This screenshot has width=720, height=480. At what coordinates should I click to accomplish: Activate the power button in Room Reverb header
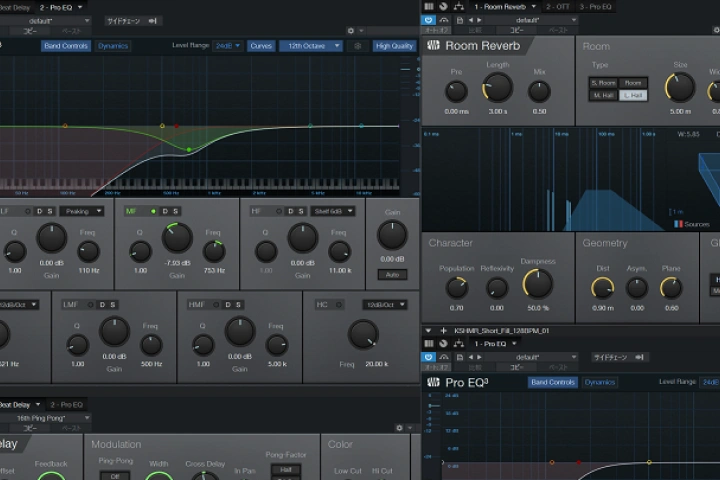coord(428,20)
